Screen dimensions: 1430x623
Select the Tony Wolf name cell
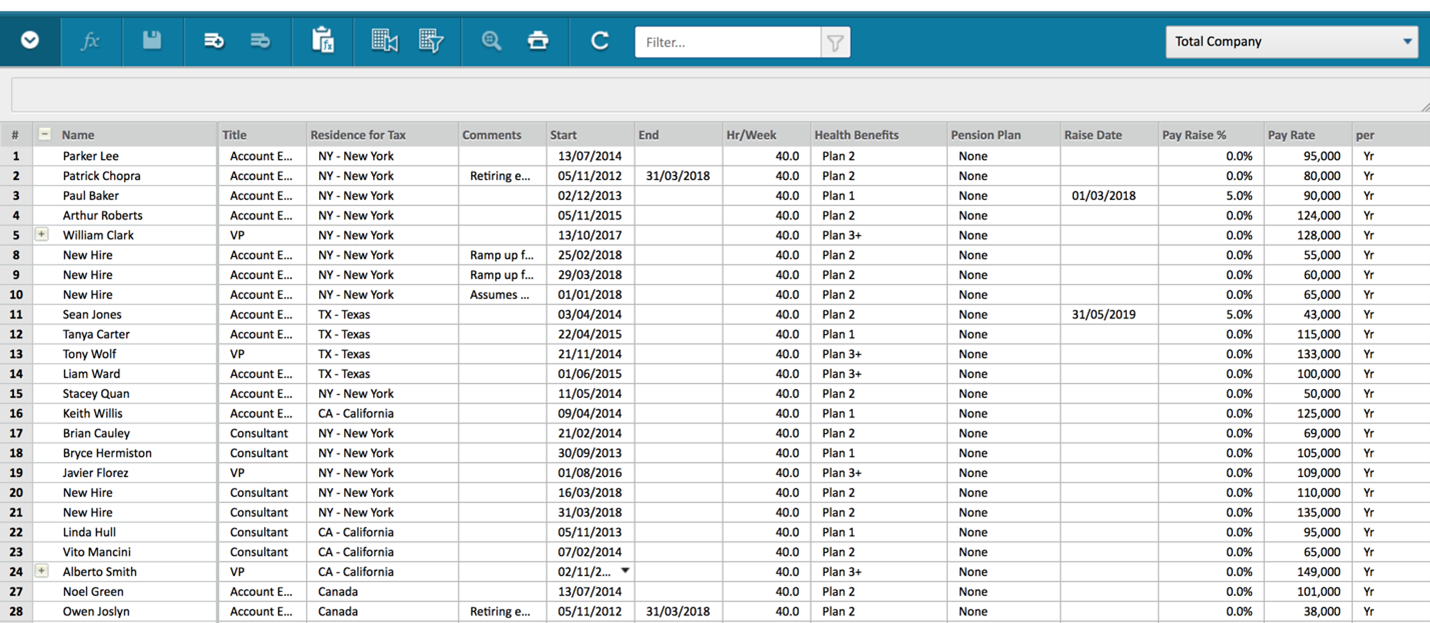126,354
